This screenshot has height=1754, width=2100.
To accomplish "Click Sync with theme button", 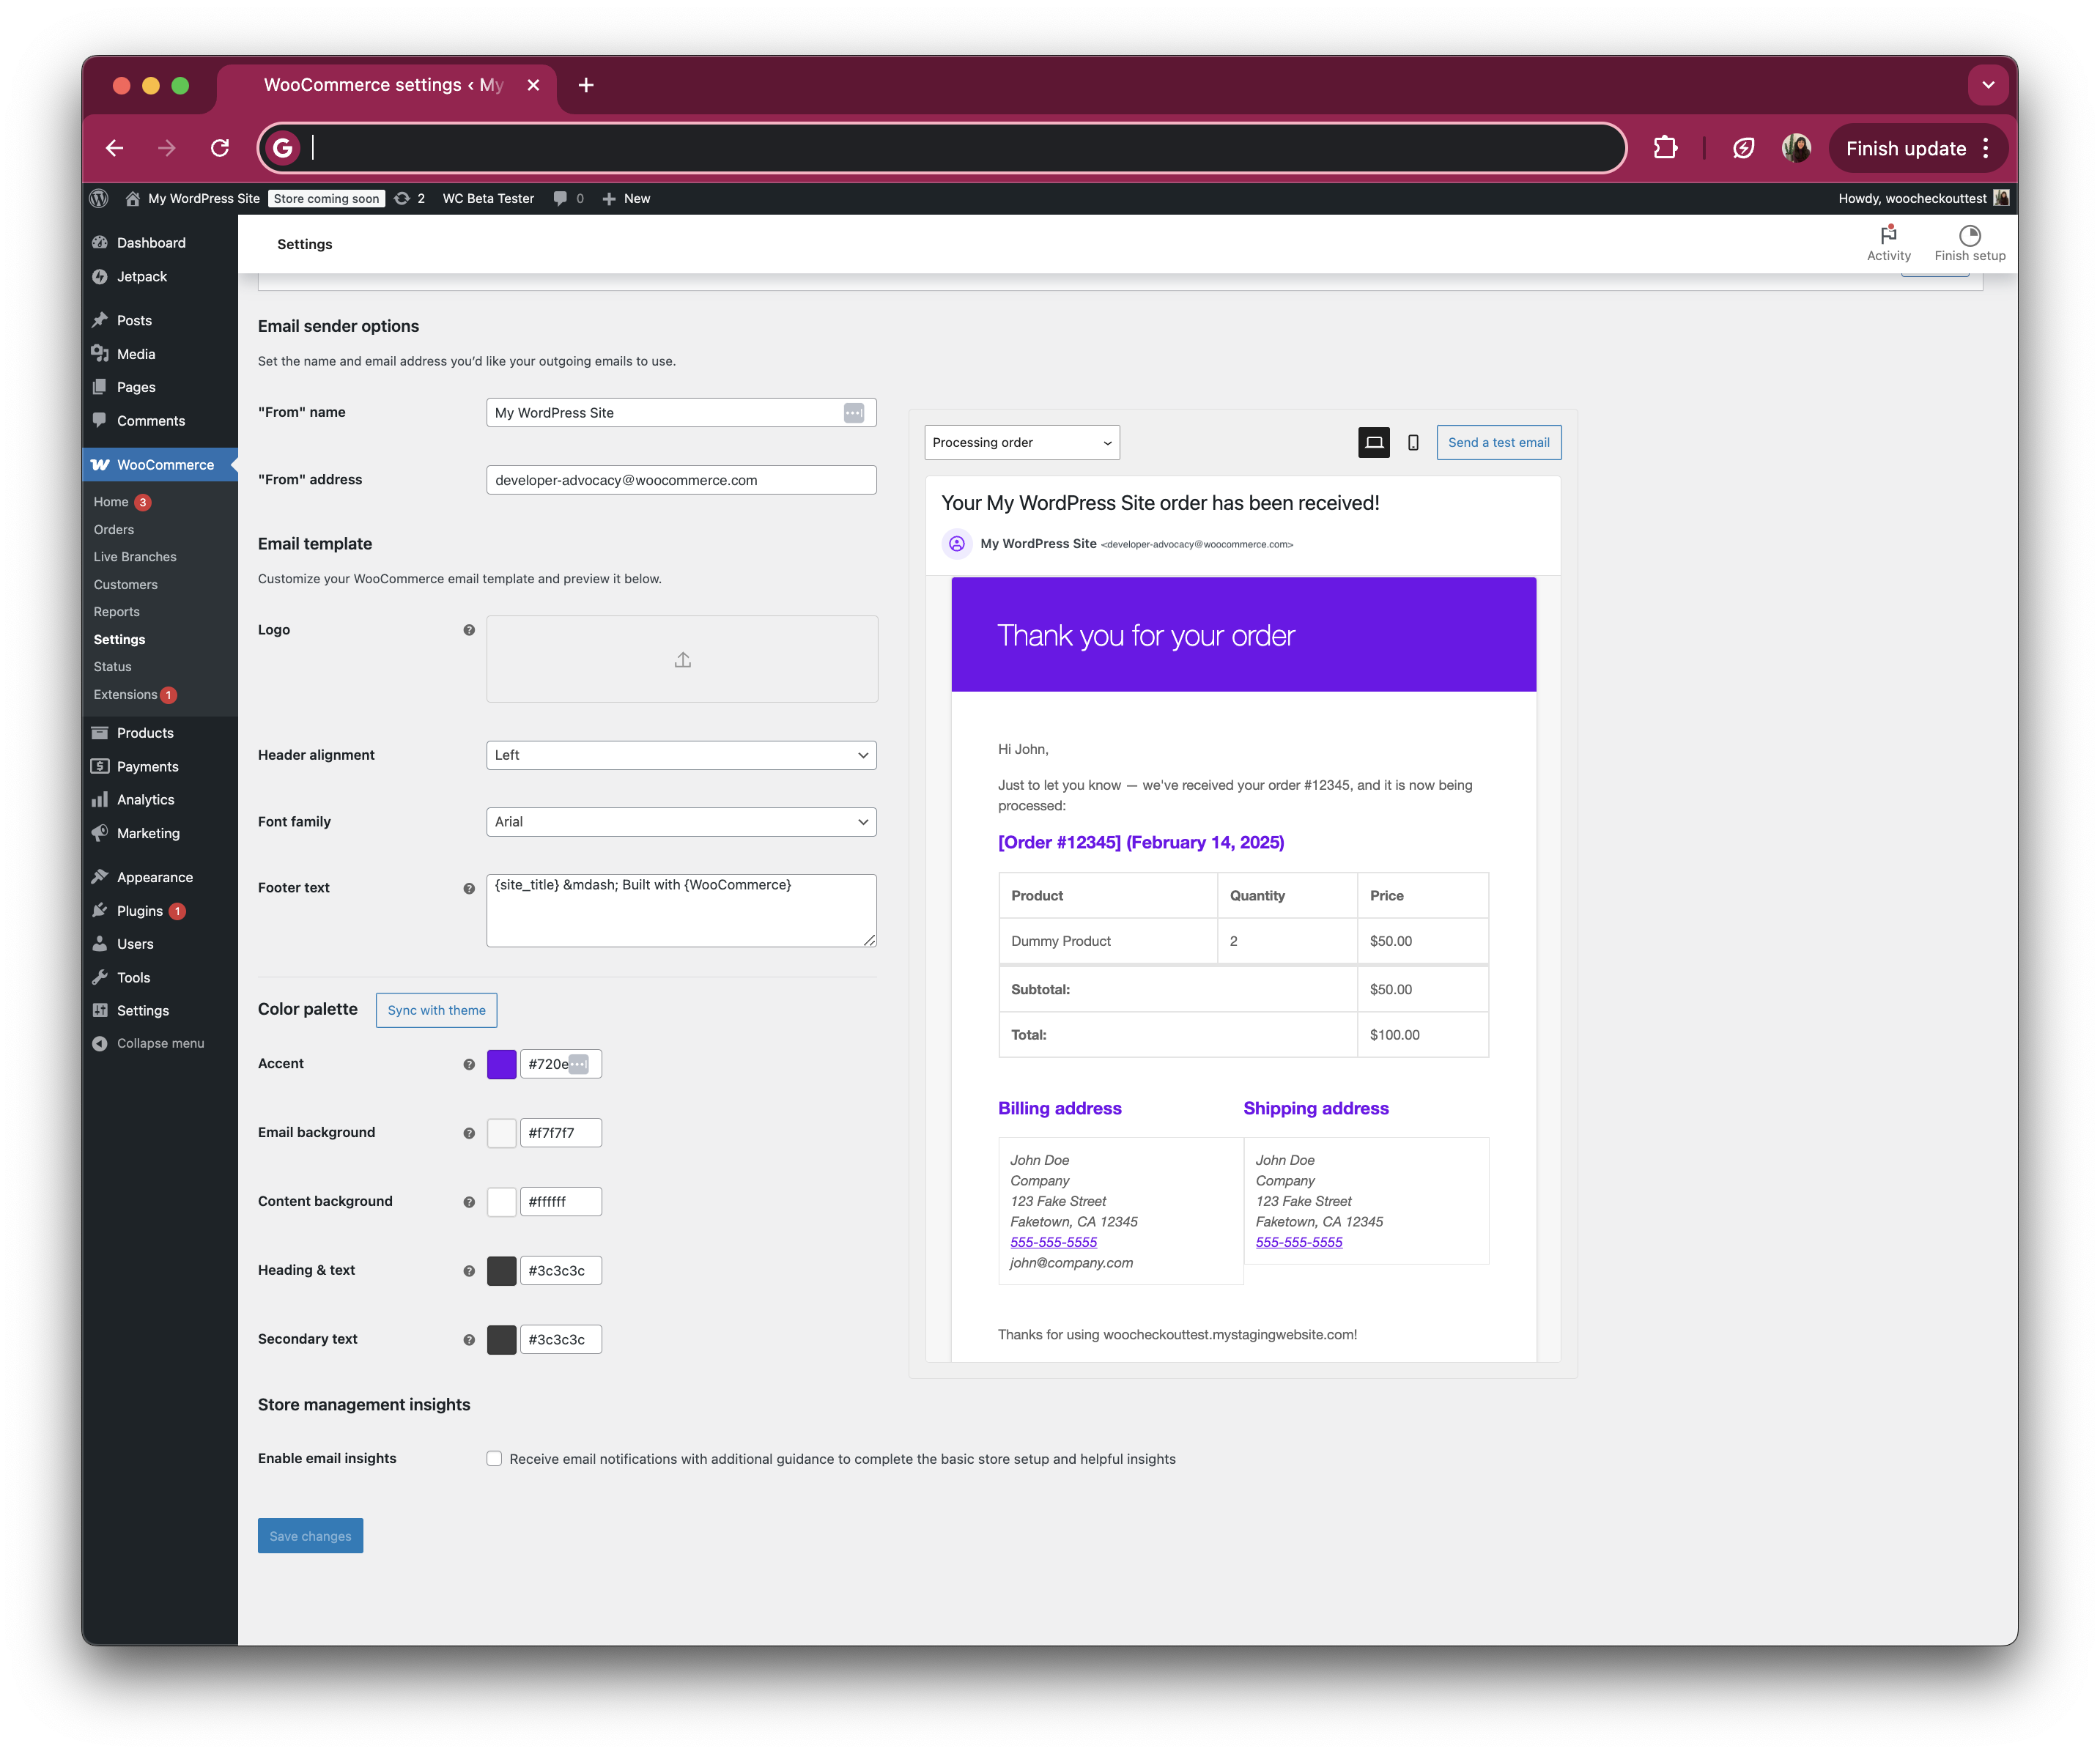I will 436,1010.
